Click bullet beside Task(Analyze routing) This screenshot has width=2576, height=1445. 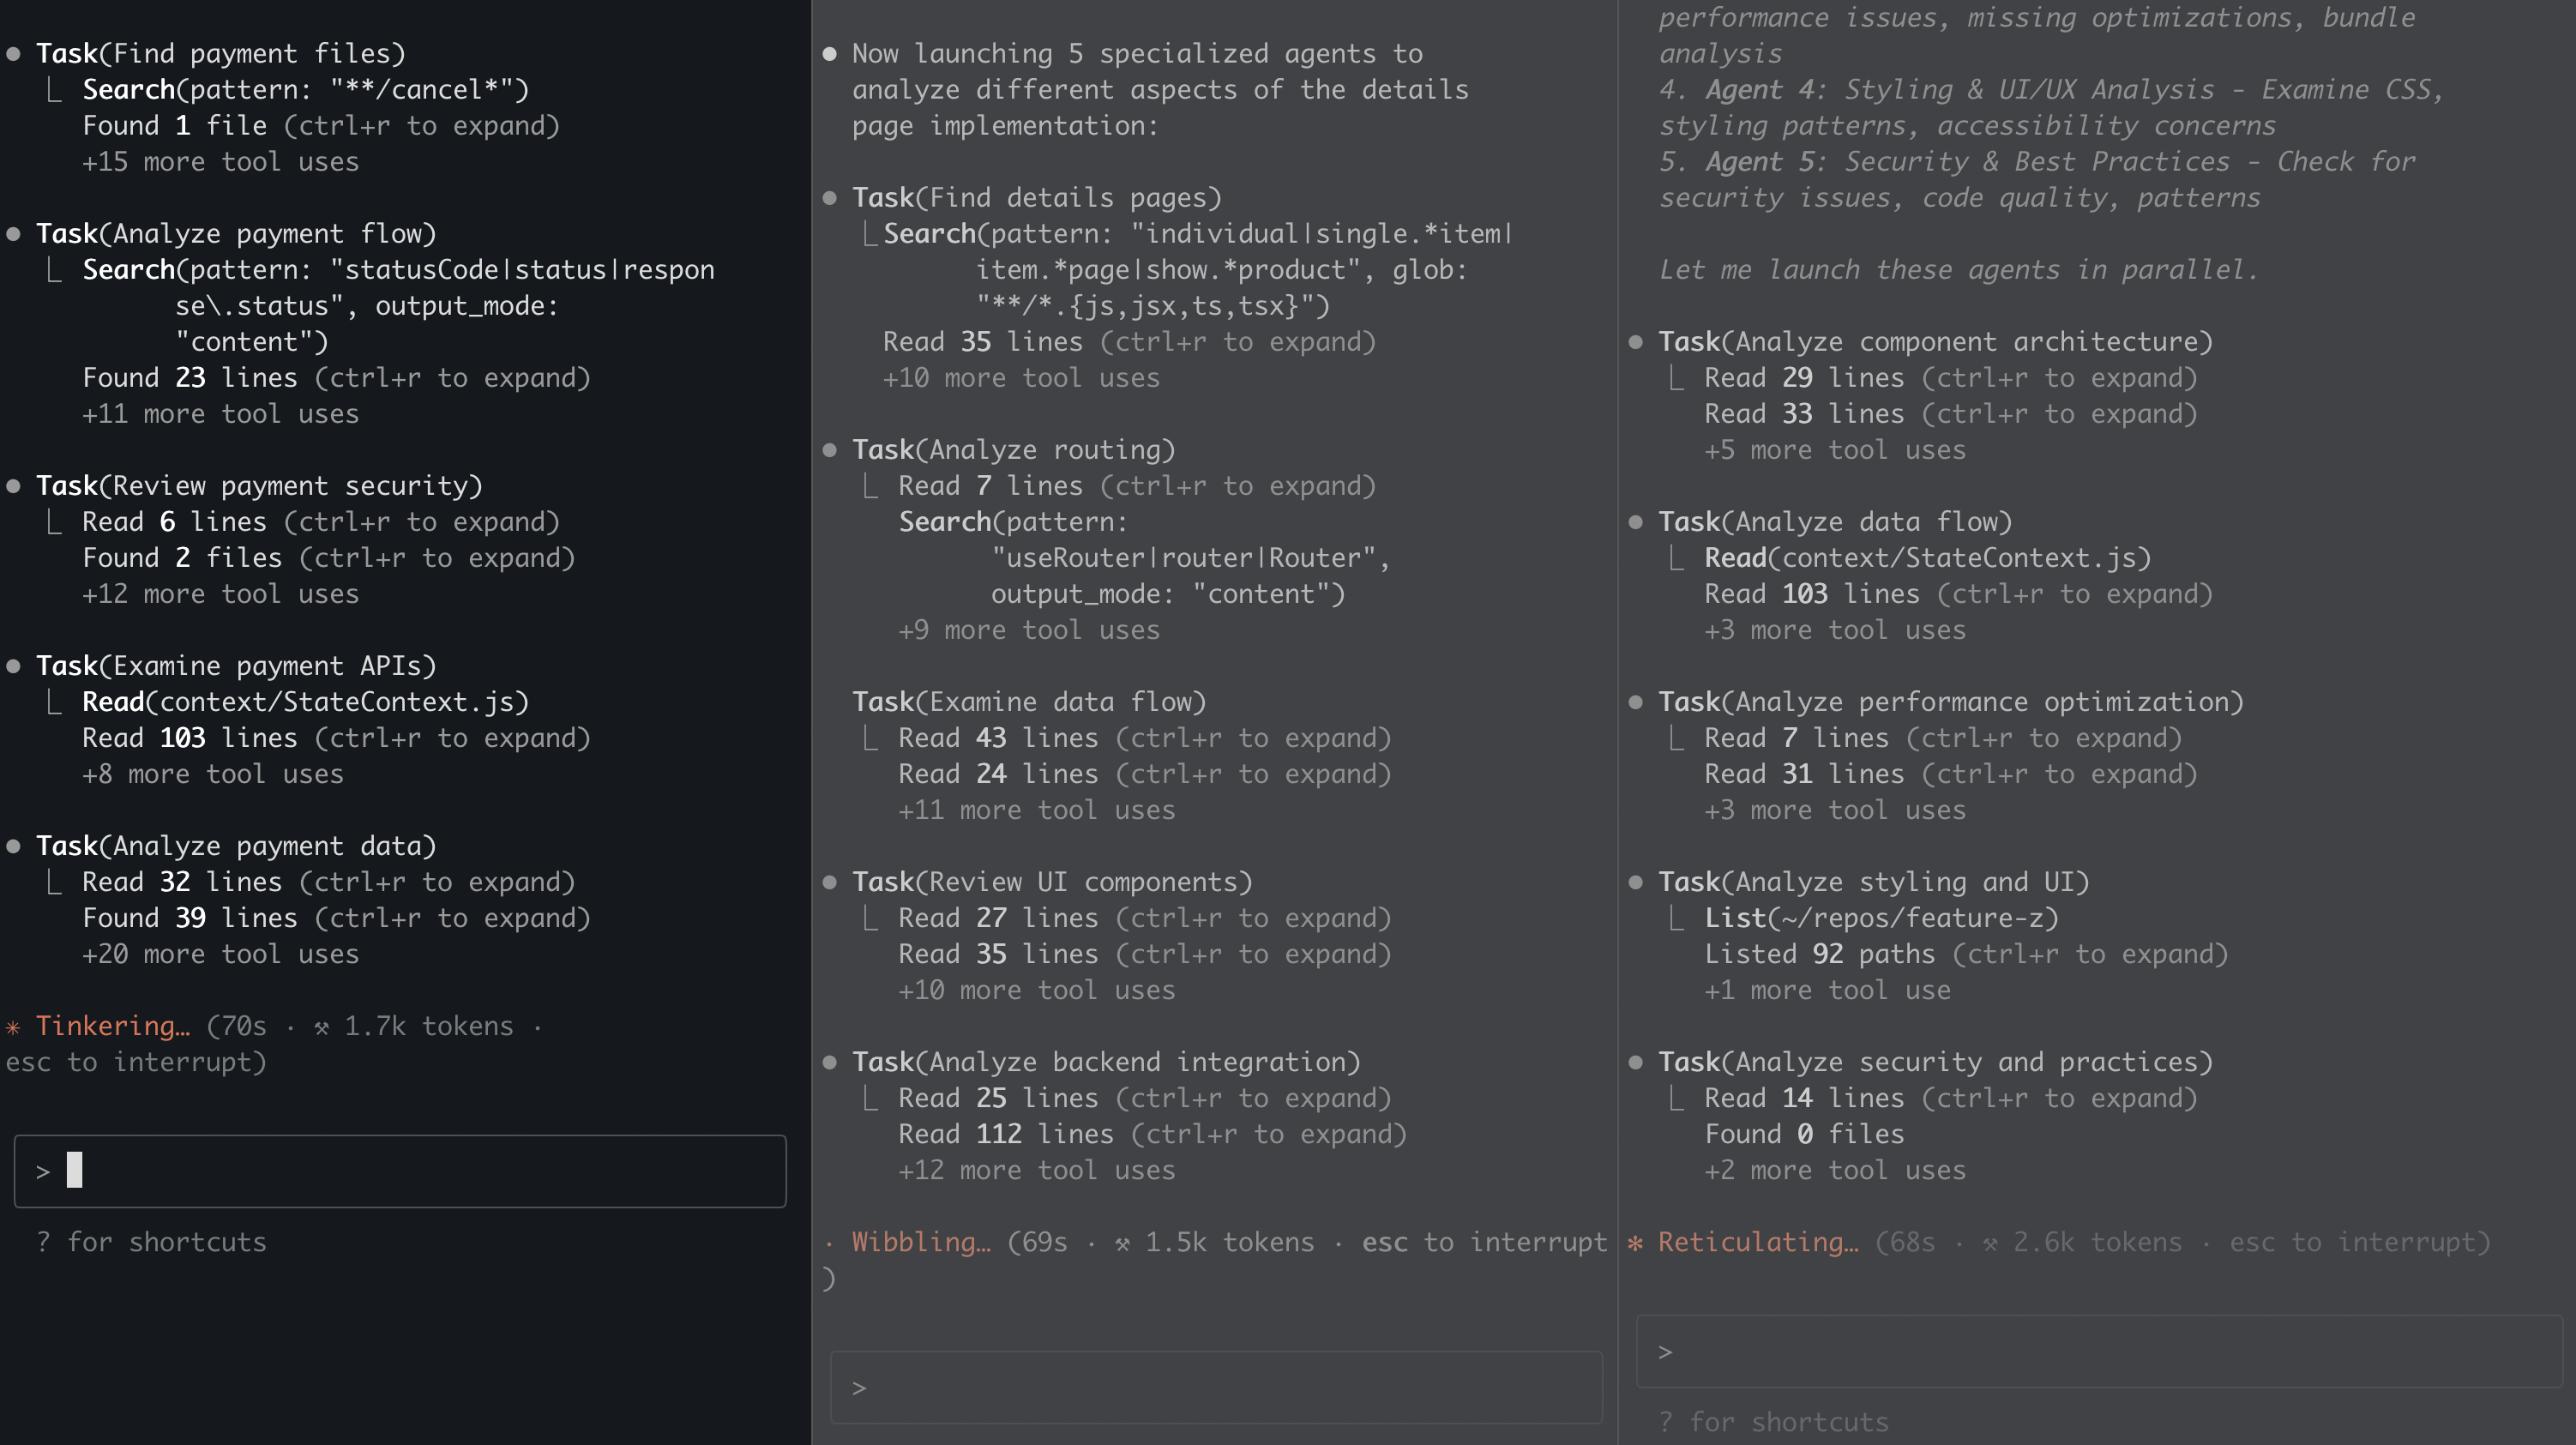[829, 450]
